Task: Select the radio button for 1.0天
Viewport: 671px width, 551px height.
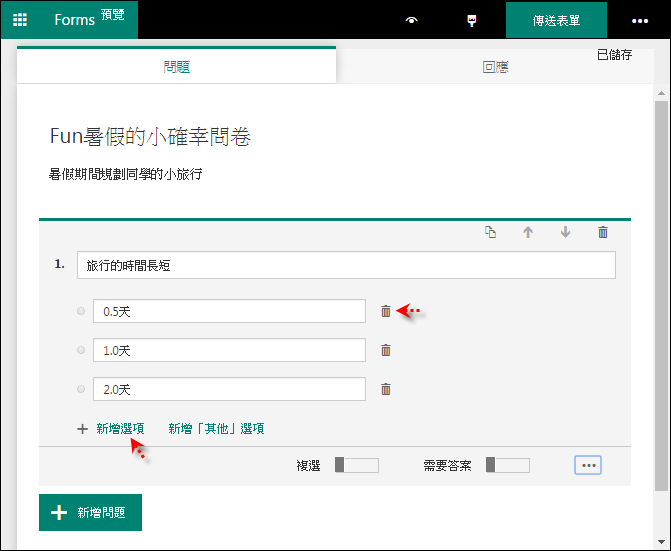Action: [x=81, y=350]
